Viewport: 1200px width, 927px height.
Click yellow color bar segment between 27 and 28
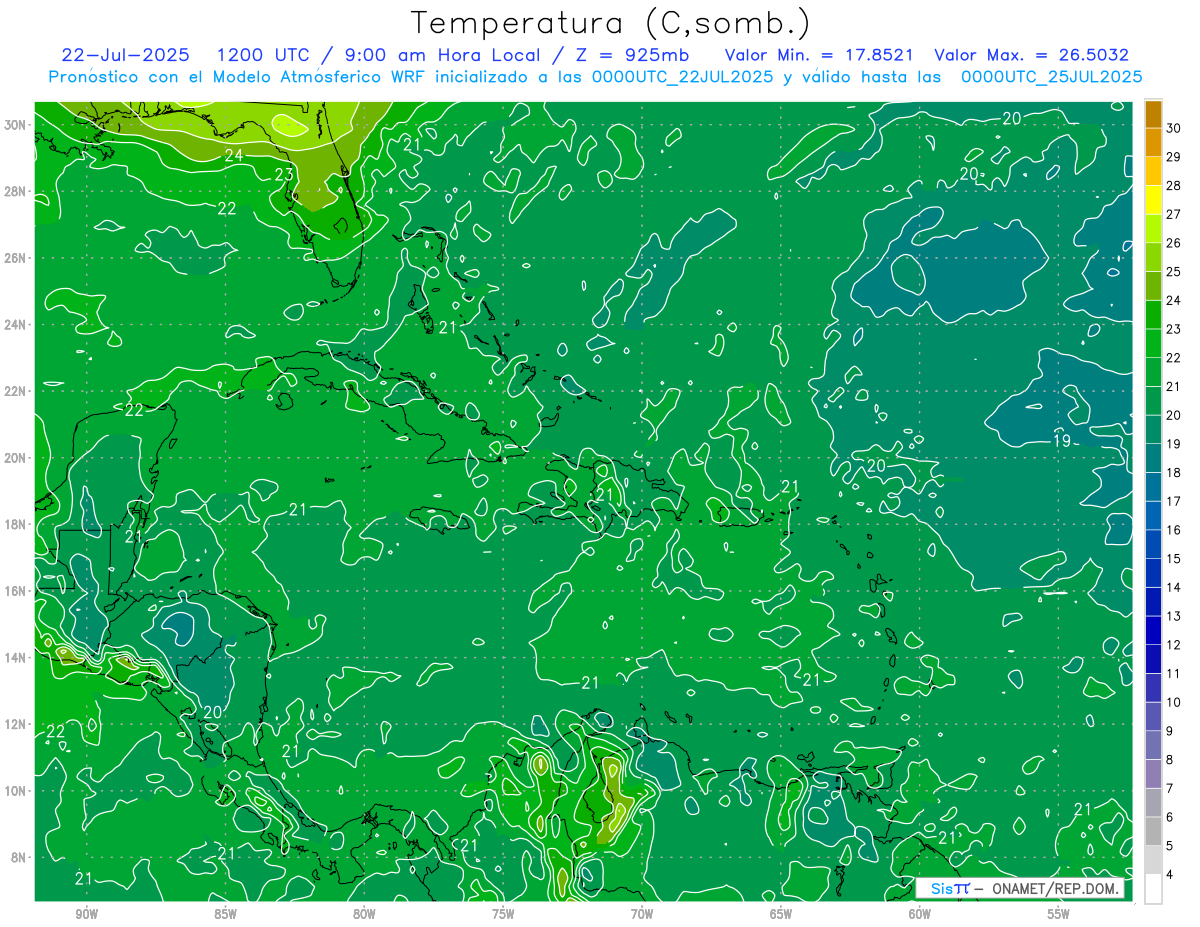1153,199
